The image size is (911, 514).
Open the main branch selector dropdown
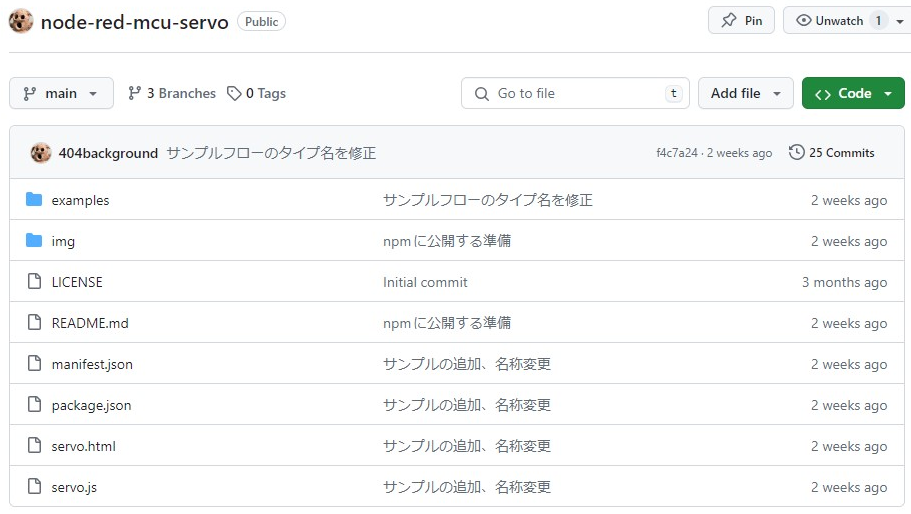61,93
